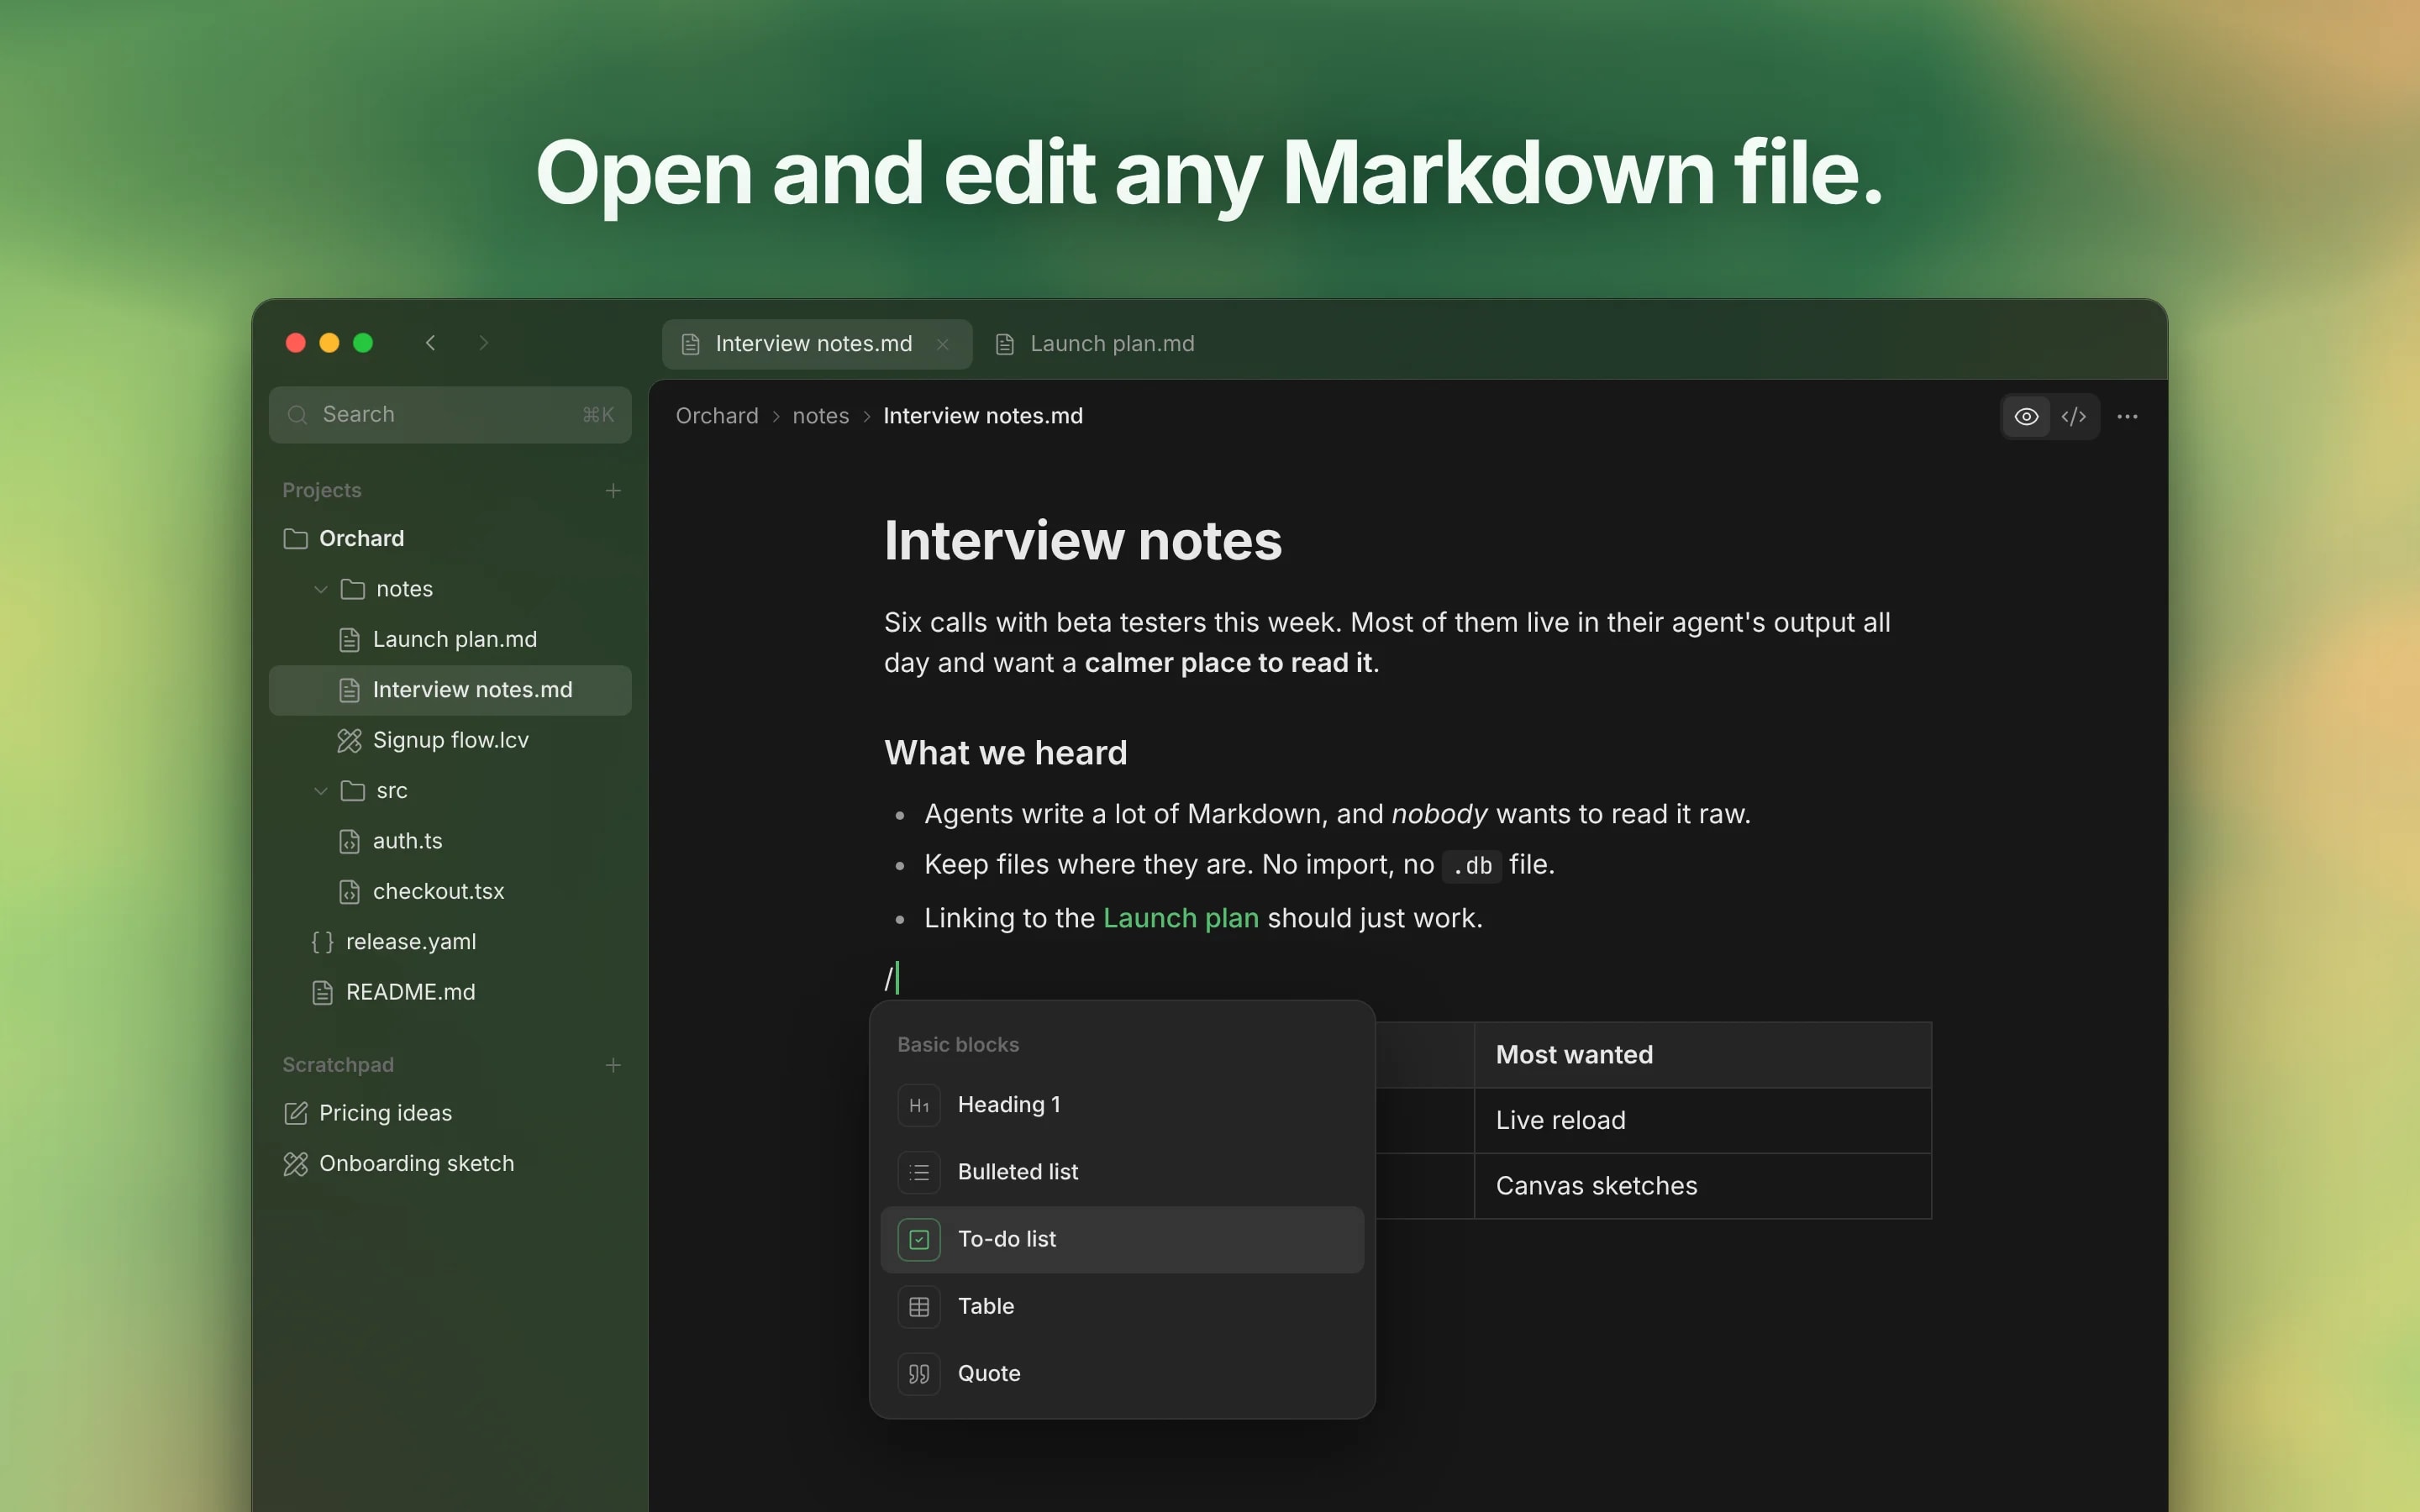The width and height of the screenshot is (2420, 1512).
Task: Go back with the left arrow
Action: (430, 343)
